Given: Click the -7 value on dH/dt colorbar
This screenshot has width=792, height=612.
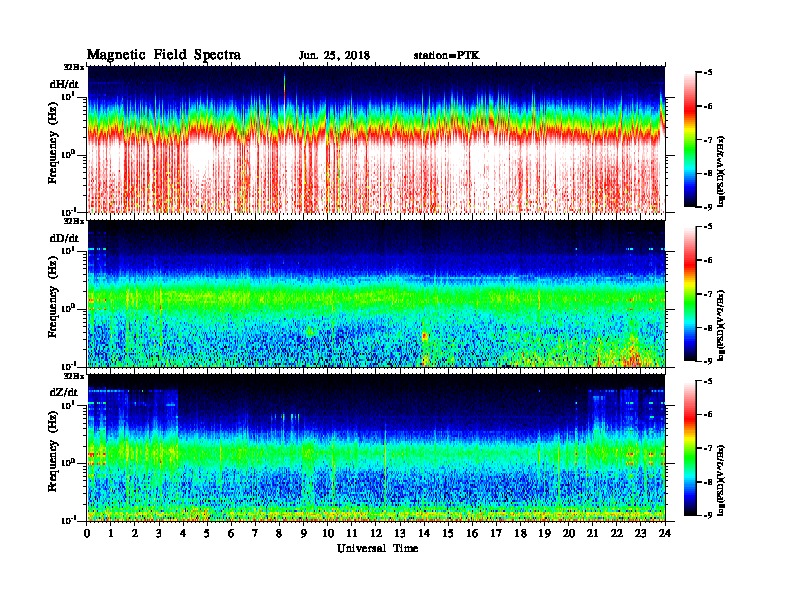Looking at the screenshot, I should point(708,139).
